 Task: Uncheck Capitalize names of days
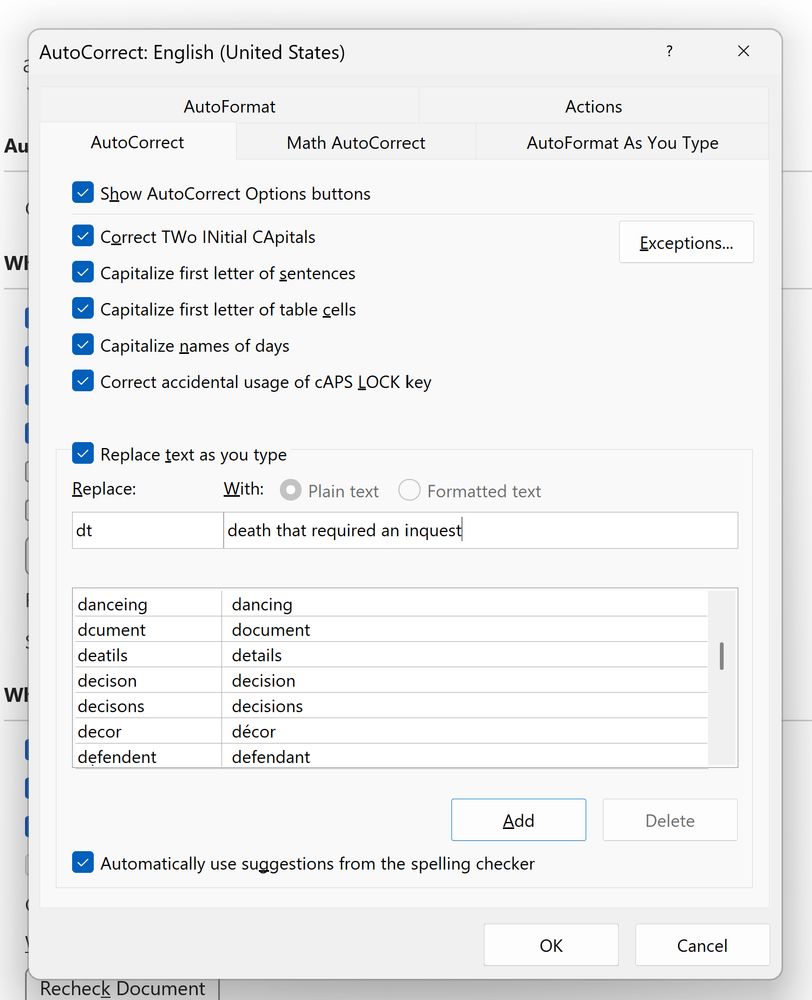(83, 346)
